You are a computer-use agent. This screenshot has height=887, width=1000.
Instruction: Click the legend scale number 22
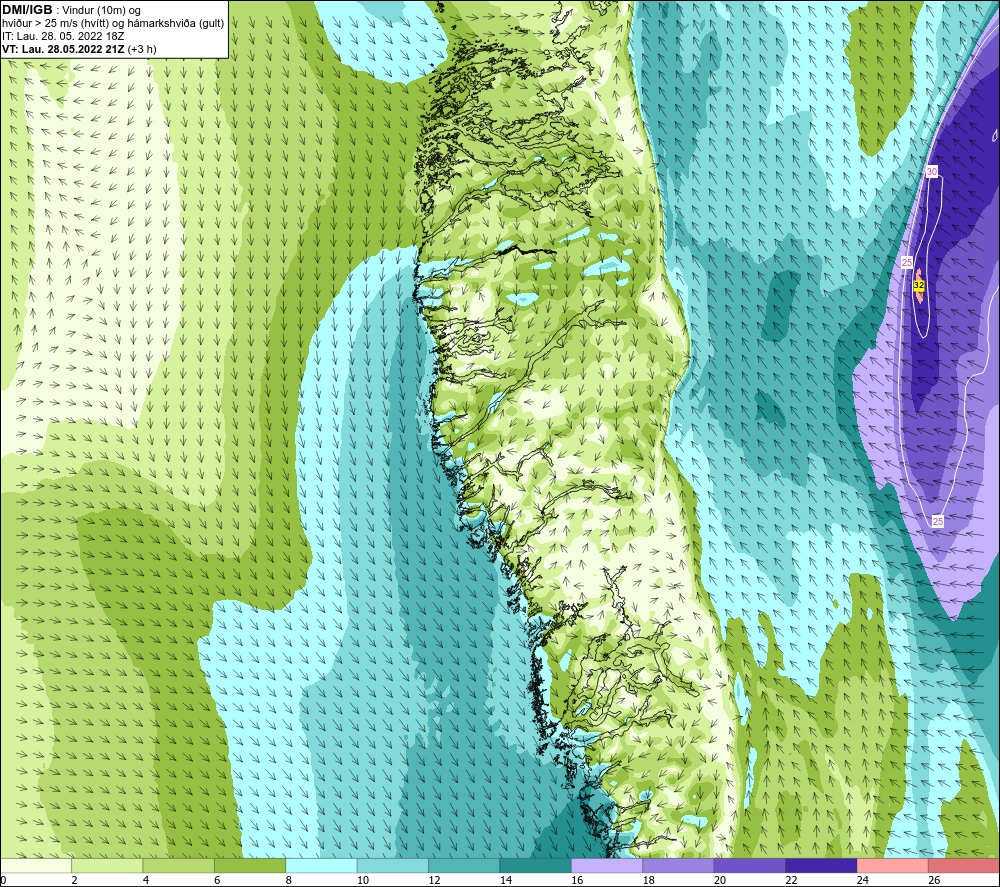tap(791, 880)
